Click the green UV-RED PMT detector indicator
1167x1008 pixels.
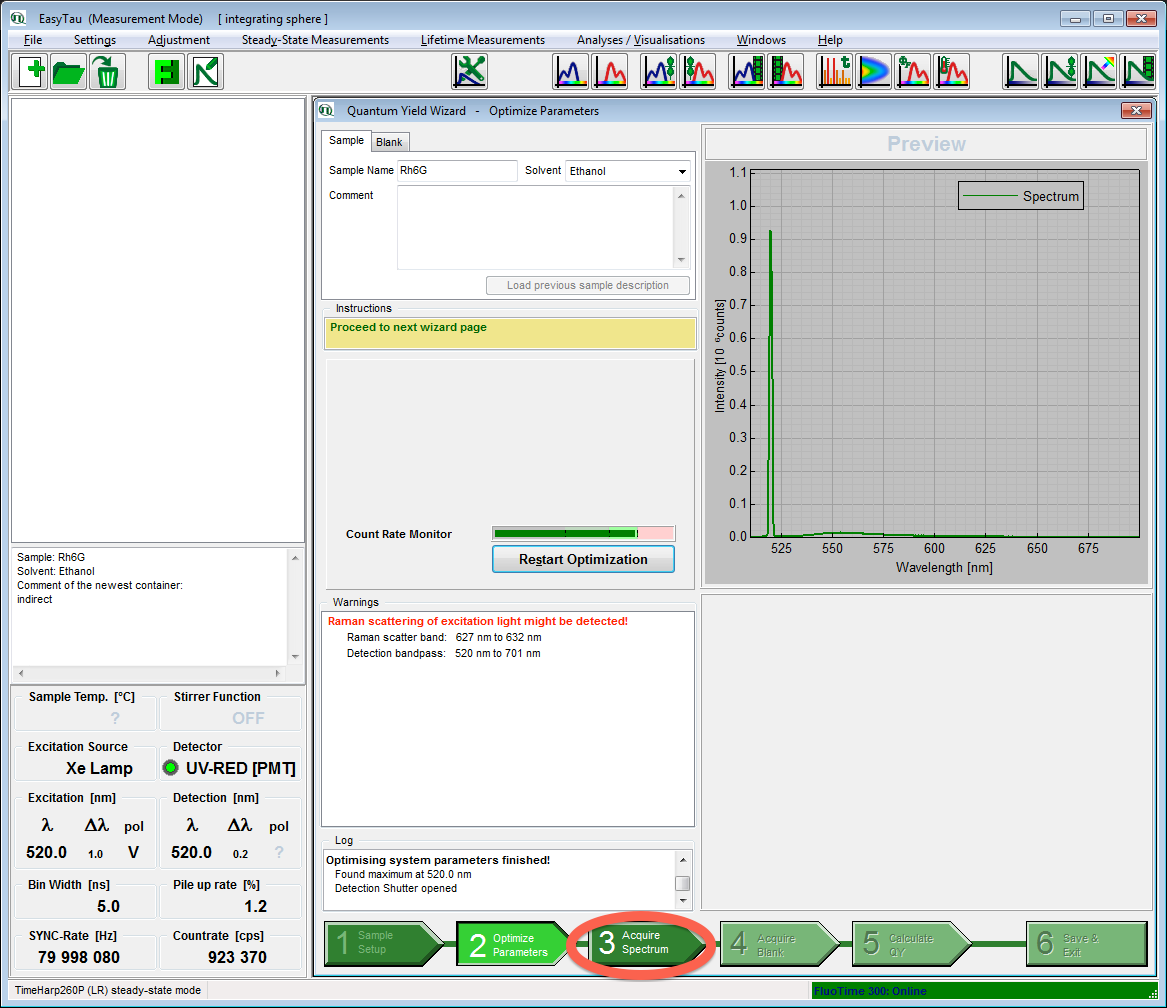170,769
